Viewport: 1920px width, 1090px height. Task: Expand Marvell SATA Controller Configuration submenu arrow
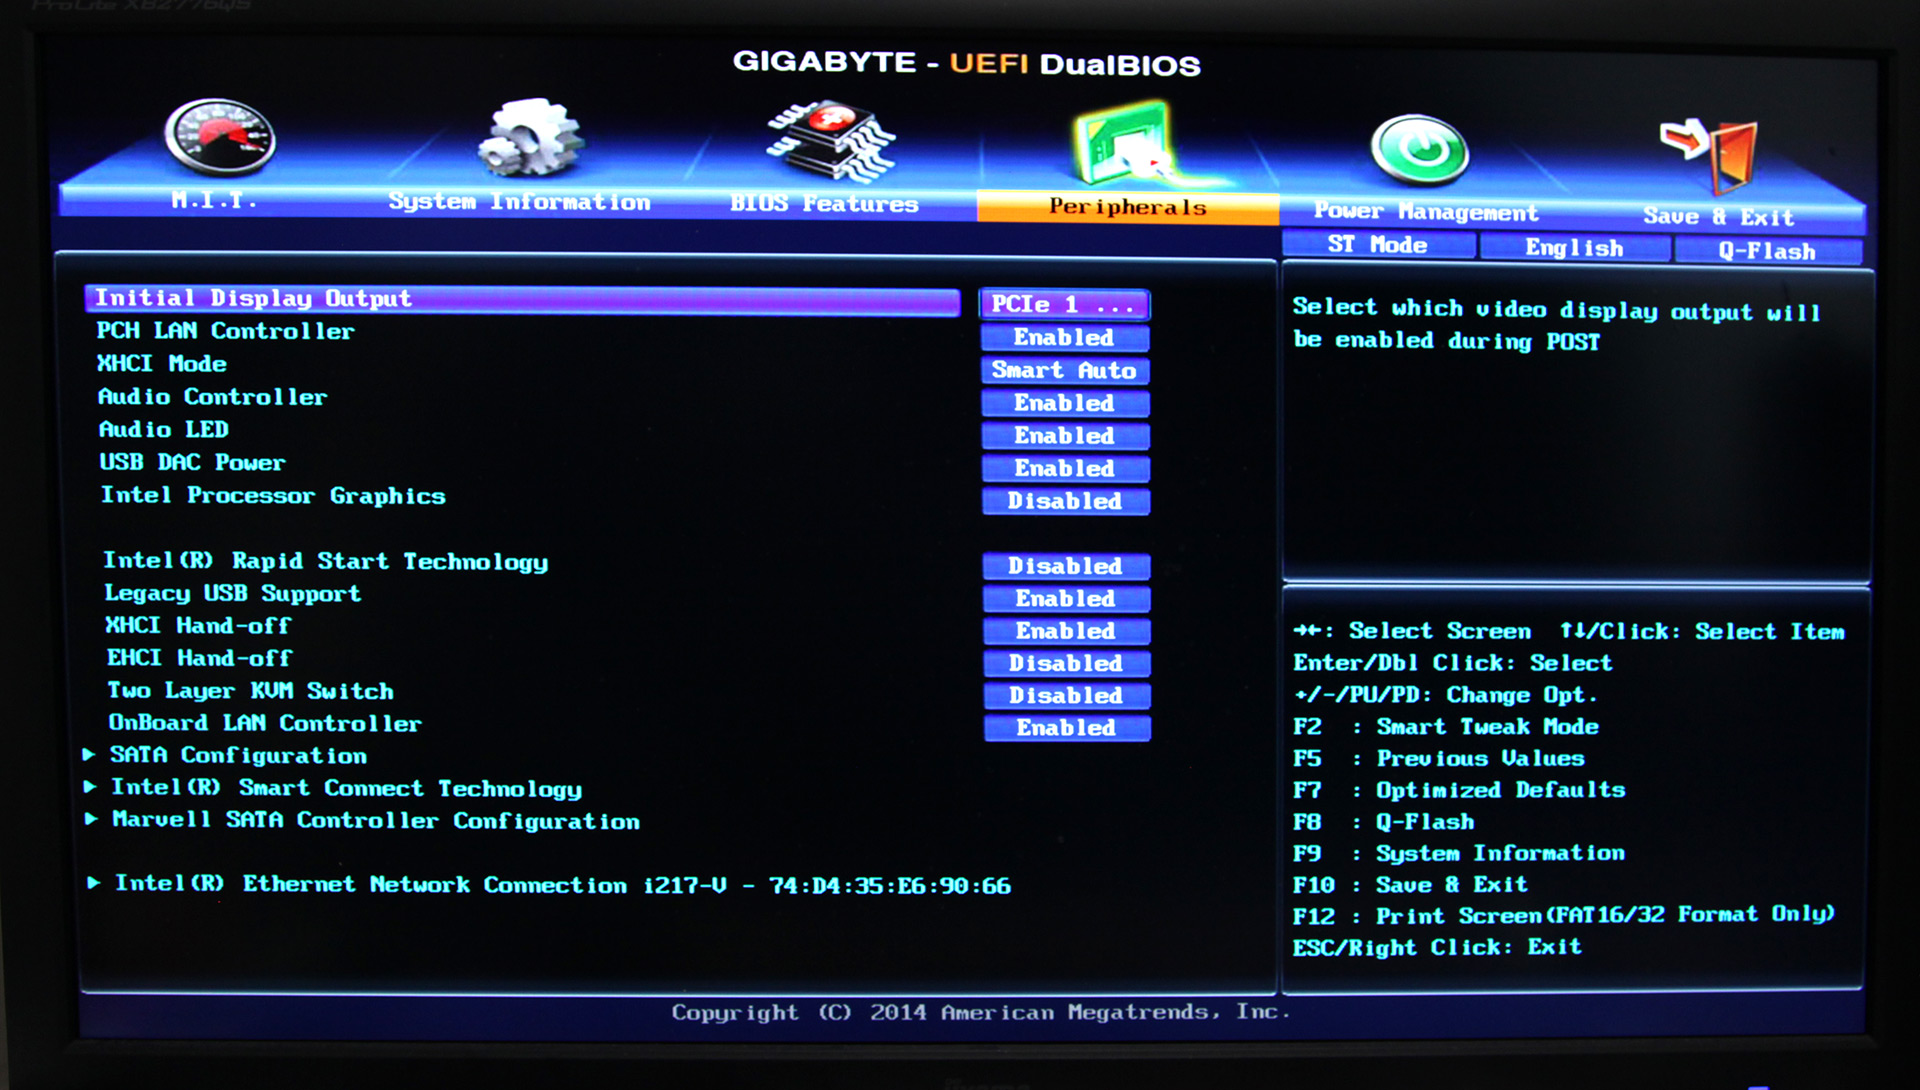(92, 819)
